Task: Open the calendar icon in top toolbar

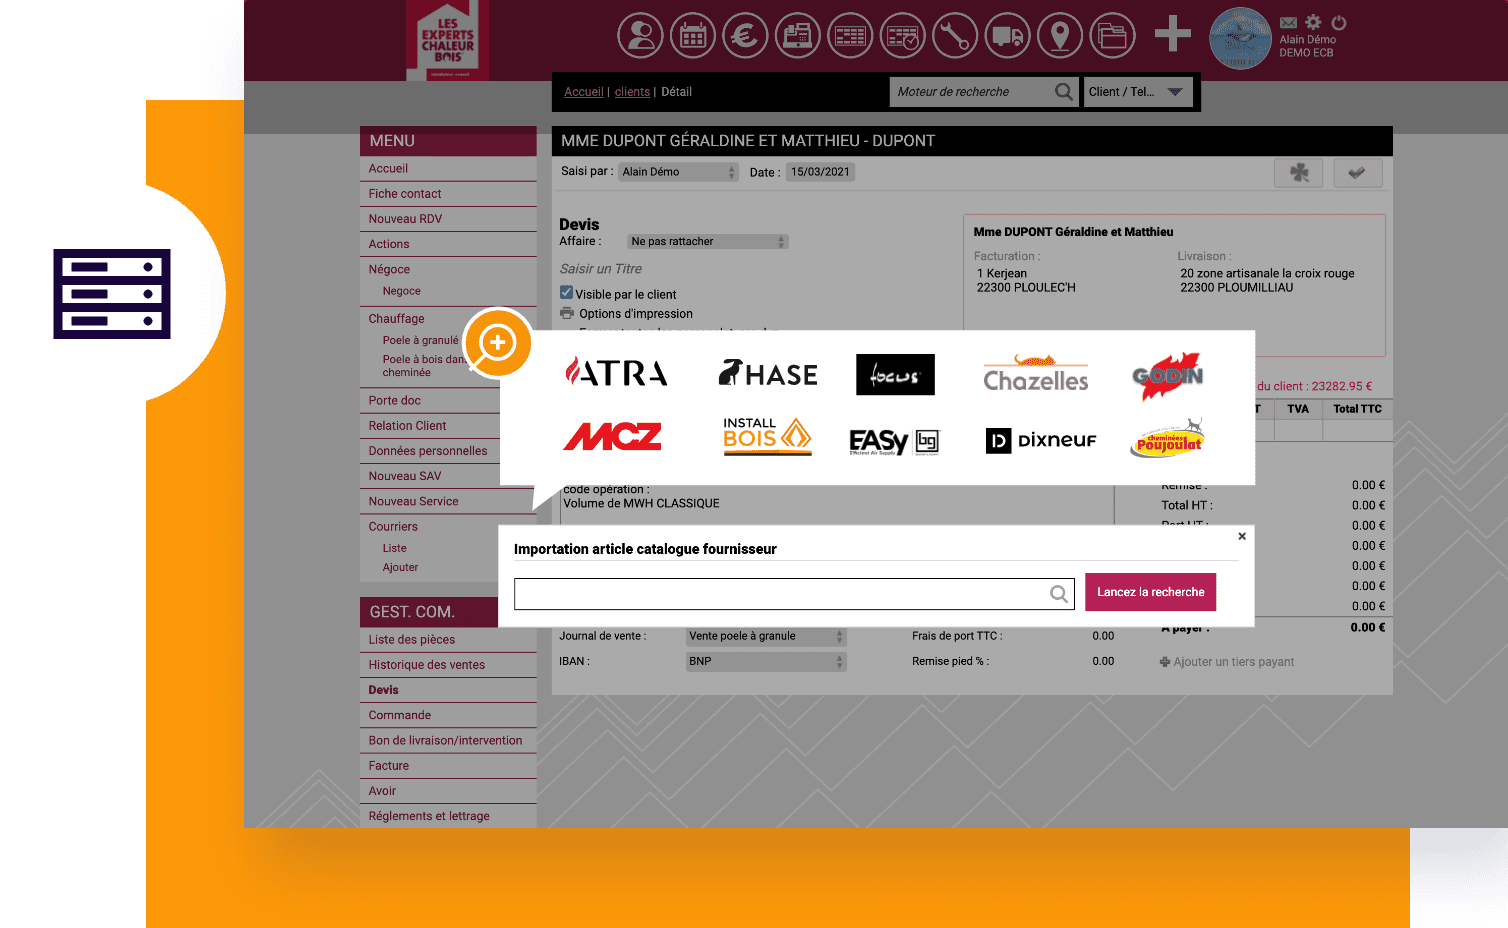Action: [x=693, y=35]
